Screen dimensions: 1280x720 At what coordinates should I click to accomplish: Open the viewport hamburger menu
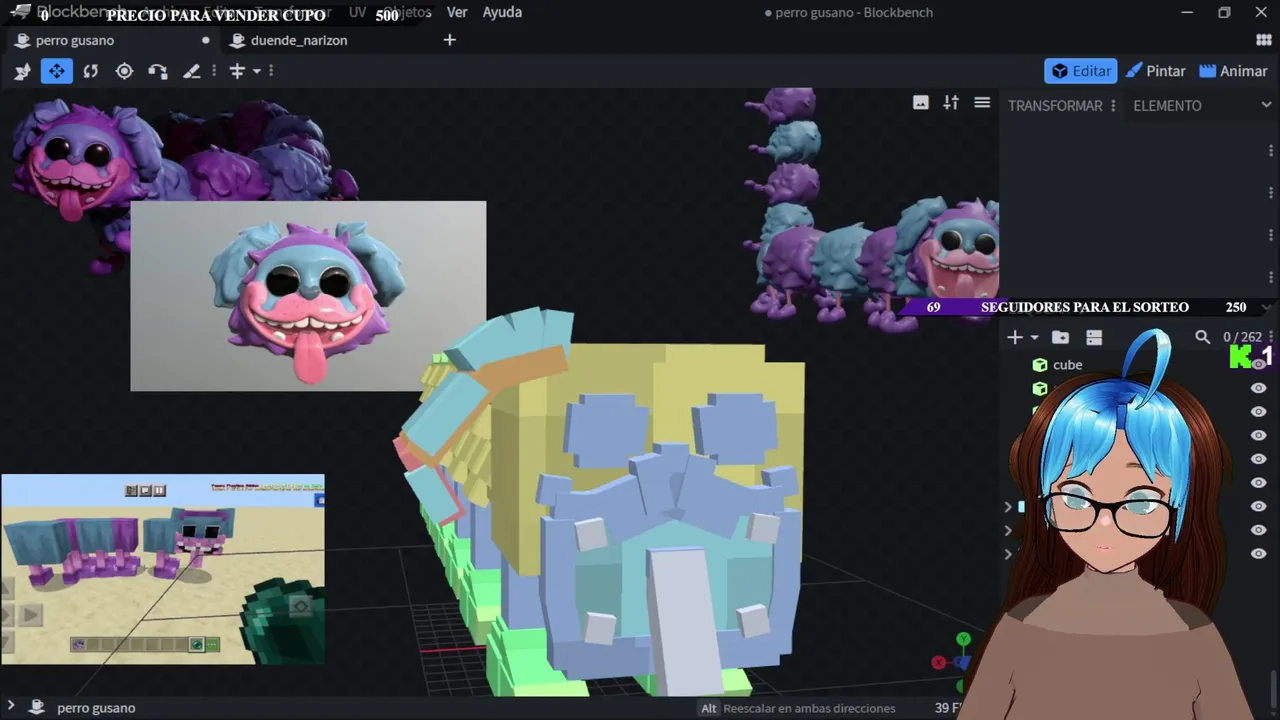(x=982, y=103)
